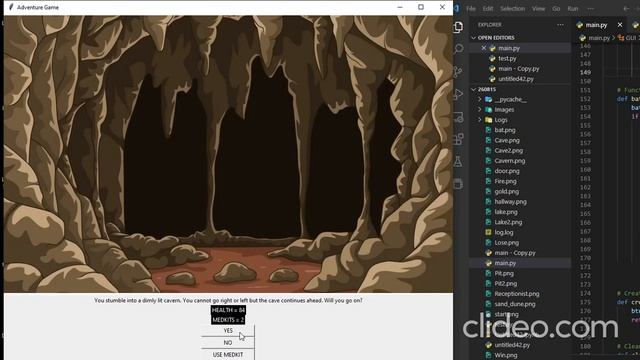The width and height of the screenshot is (640, 360).
Task: Open Win.png in file tree
Action: [x=506, y=355]
